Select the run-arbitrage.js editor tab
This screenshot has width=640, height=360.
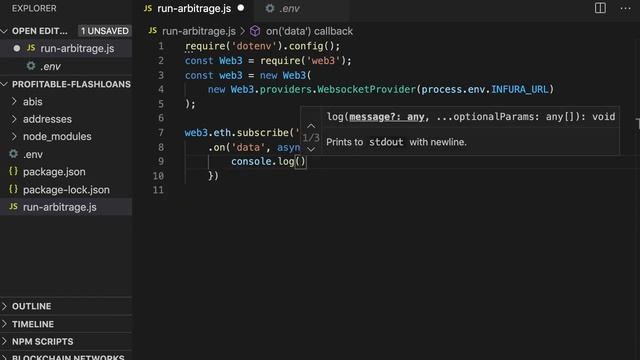194,9
